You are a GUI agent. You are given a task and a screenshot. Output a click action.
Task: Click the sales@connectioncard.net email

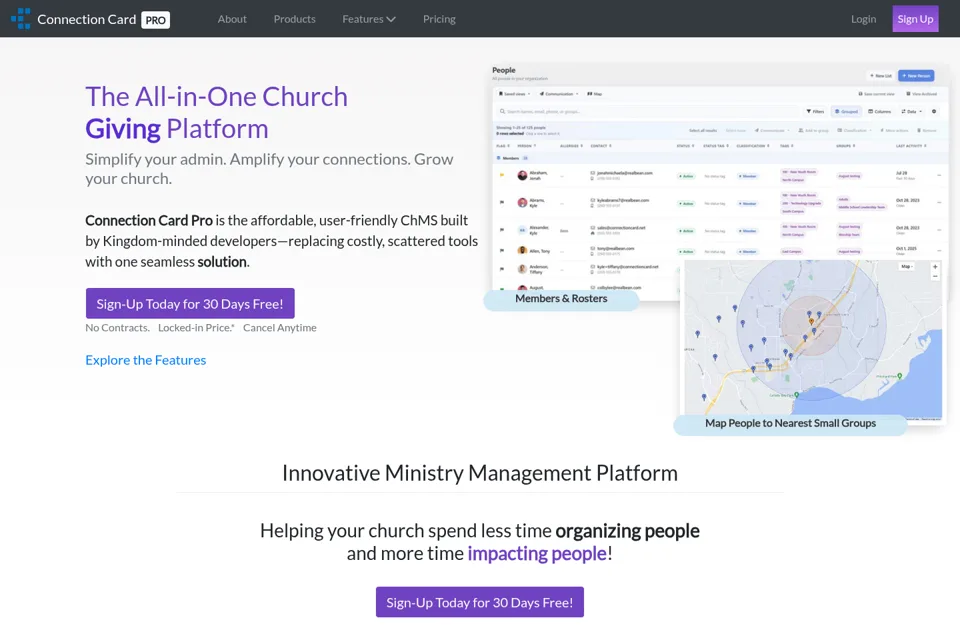621,227
